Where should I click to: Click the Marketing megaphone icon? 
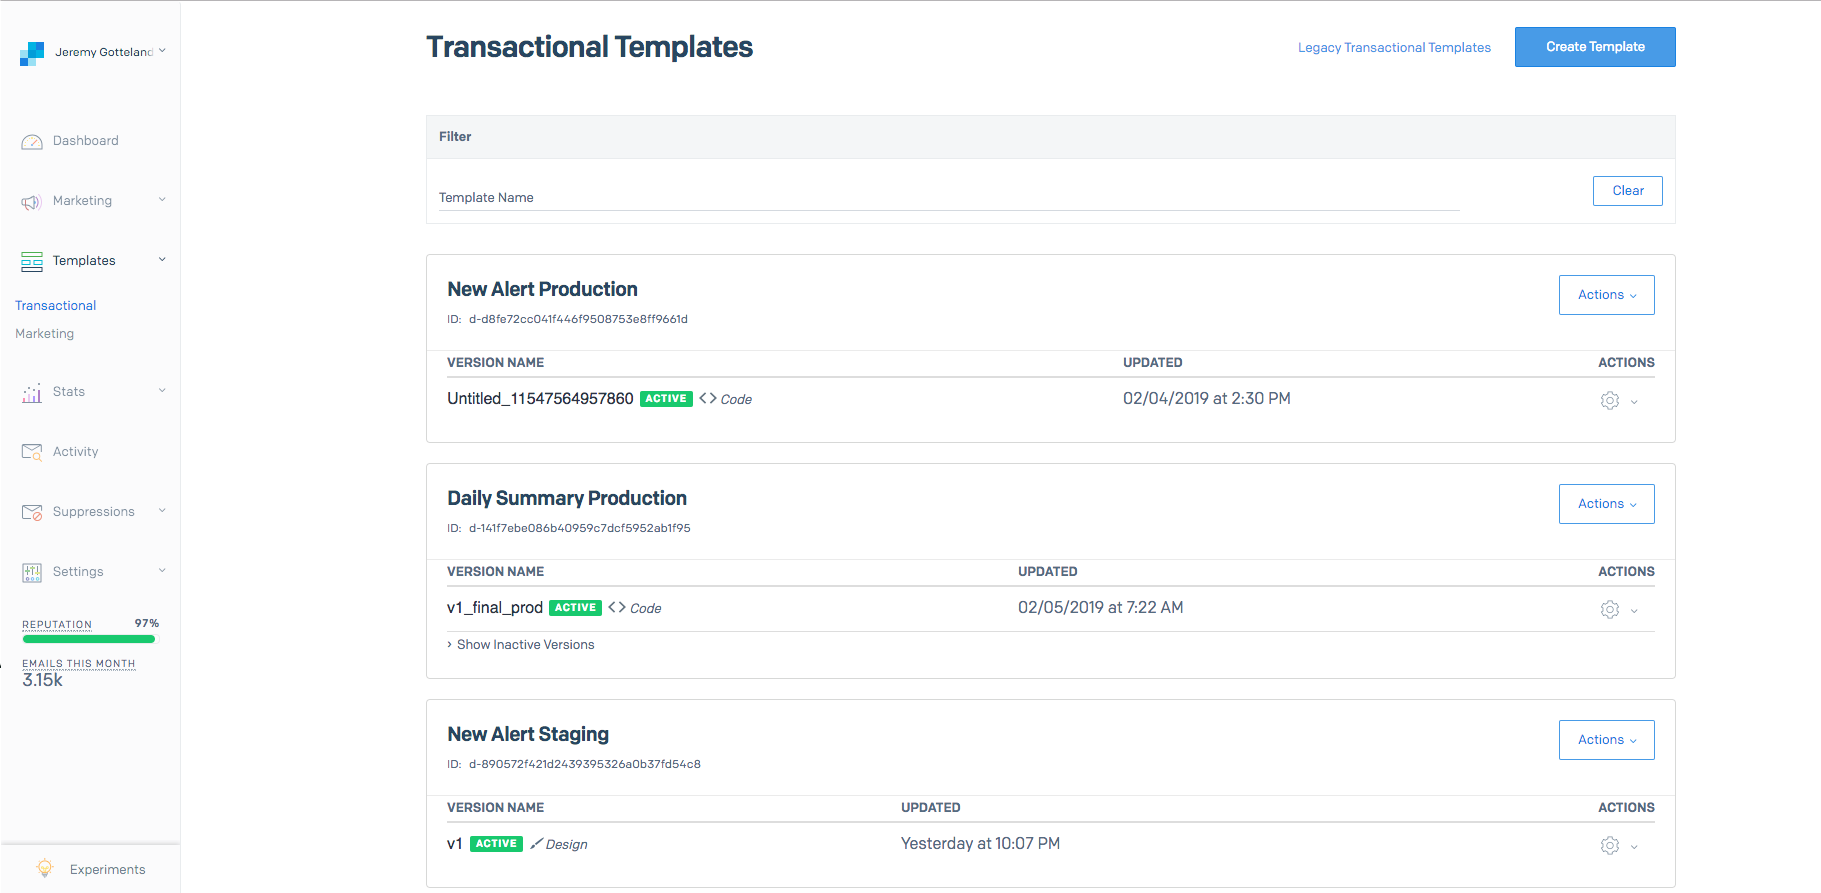[32, 202]
